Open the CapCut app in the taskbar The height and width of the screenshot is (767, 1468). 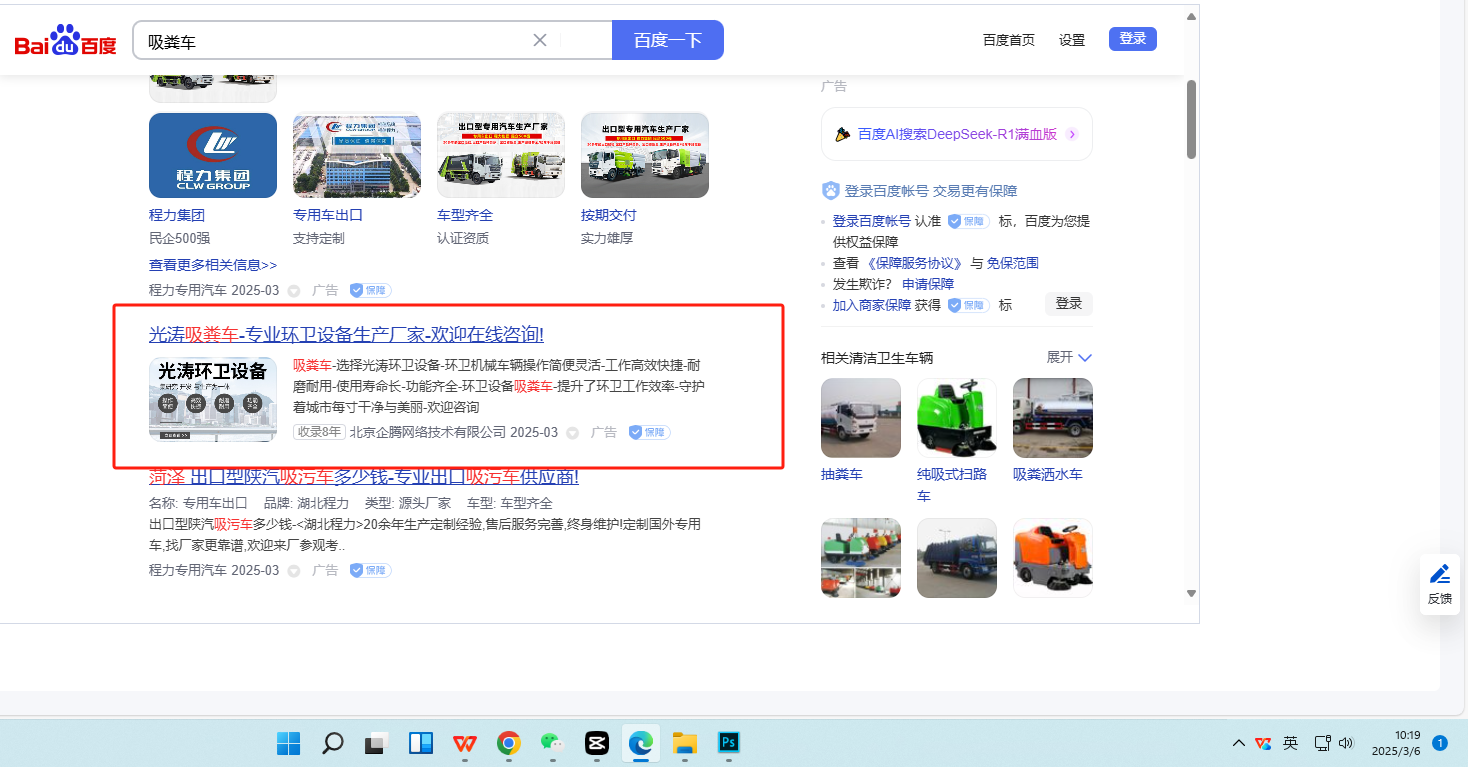596,743
